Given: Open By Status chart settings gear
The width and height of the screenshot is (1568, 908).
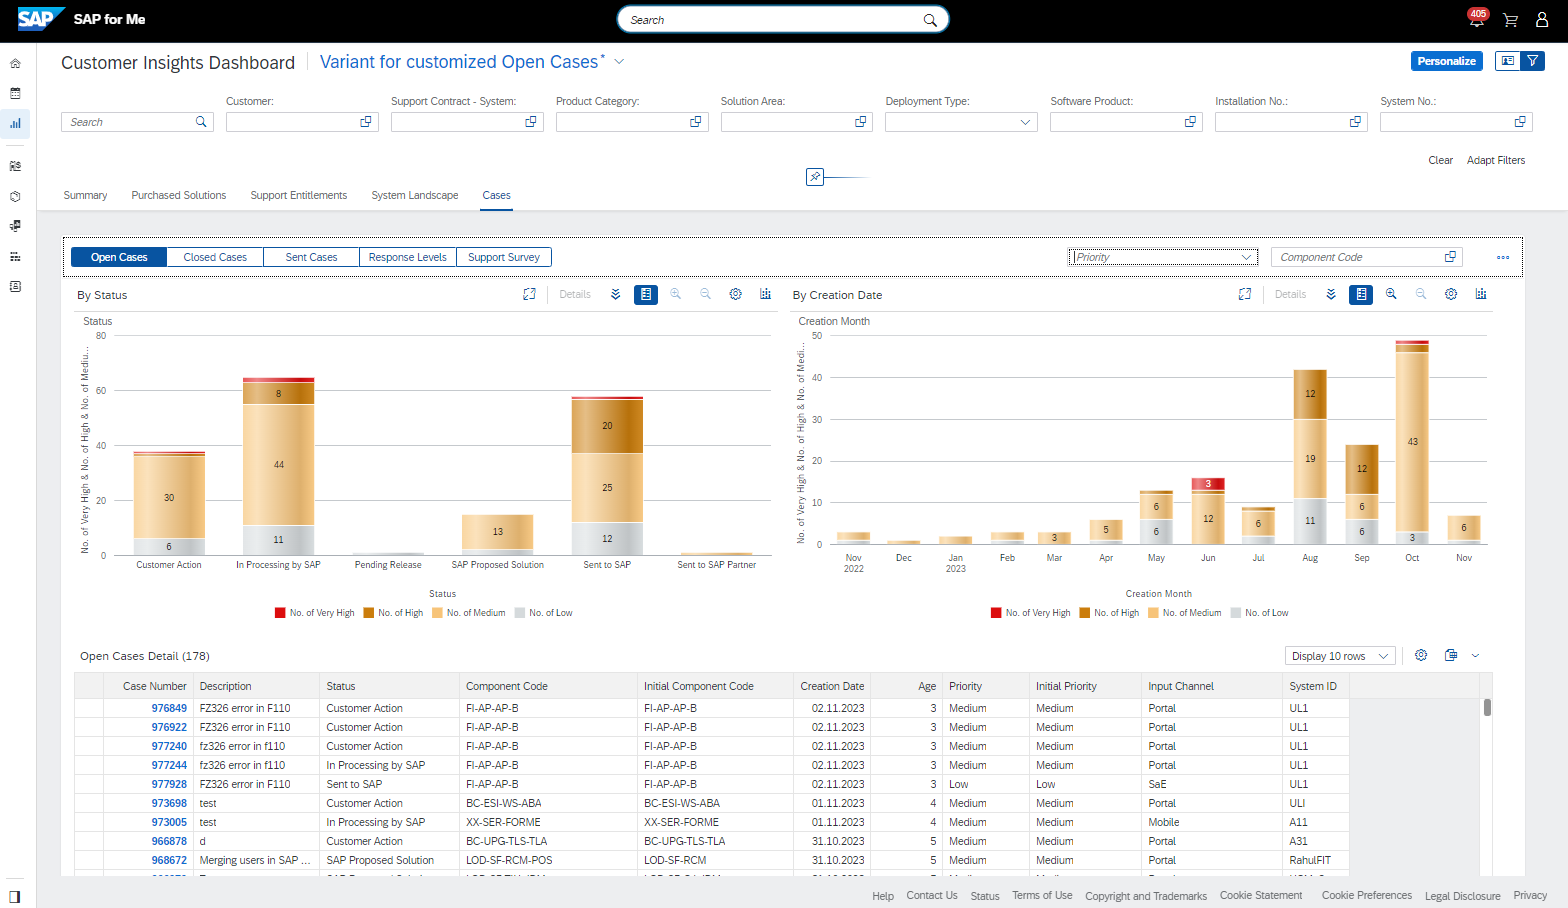Looking at the screenshot, I should (735, 295).
